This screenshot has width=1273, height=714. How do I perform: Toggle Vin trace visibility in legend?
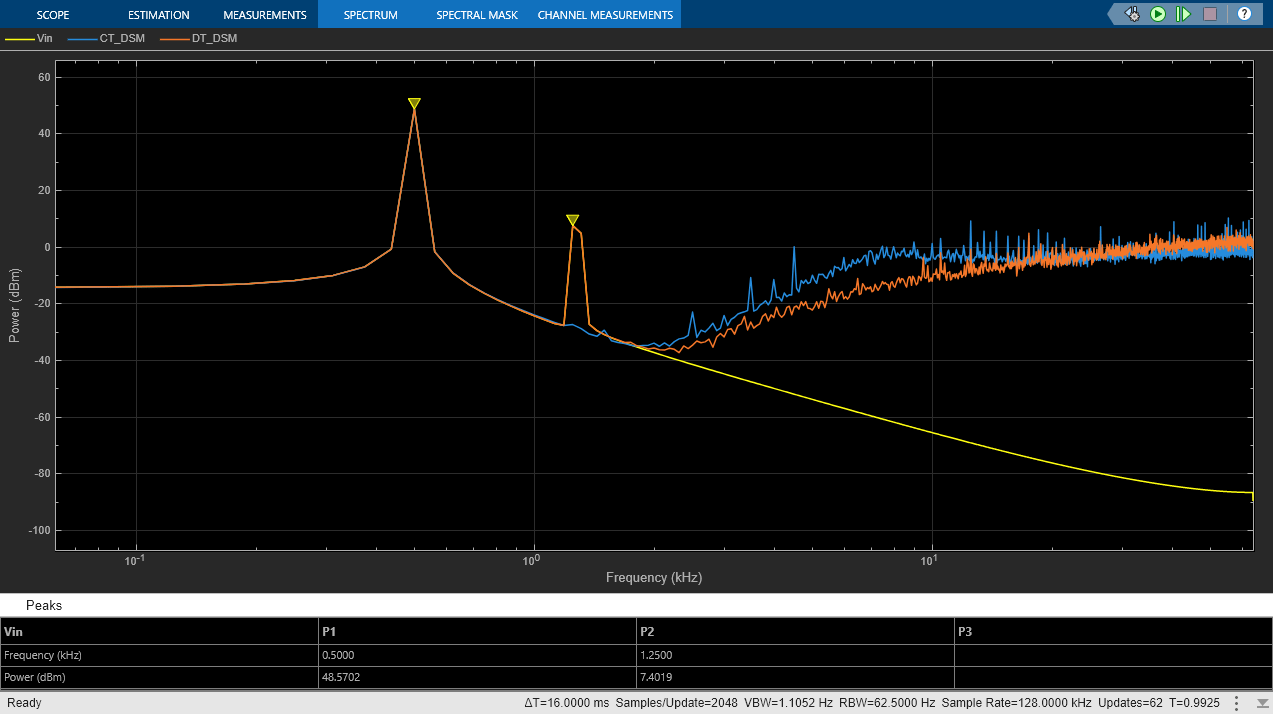(x=43, y=39)
